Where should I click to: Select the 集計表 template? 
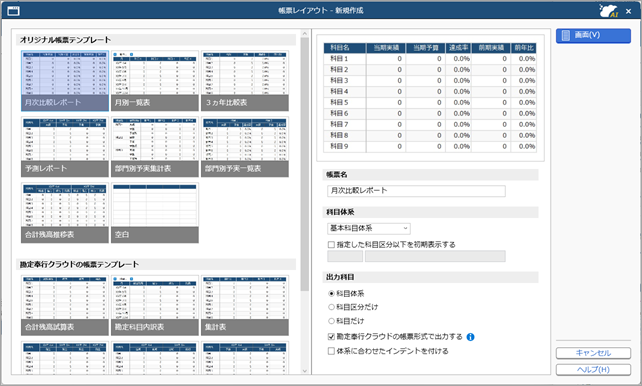(x=245, y=305)
